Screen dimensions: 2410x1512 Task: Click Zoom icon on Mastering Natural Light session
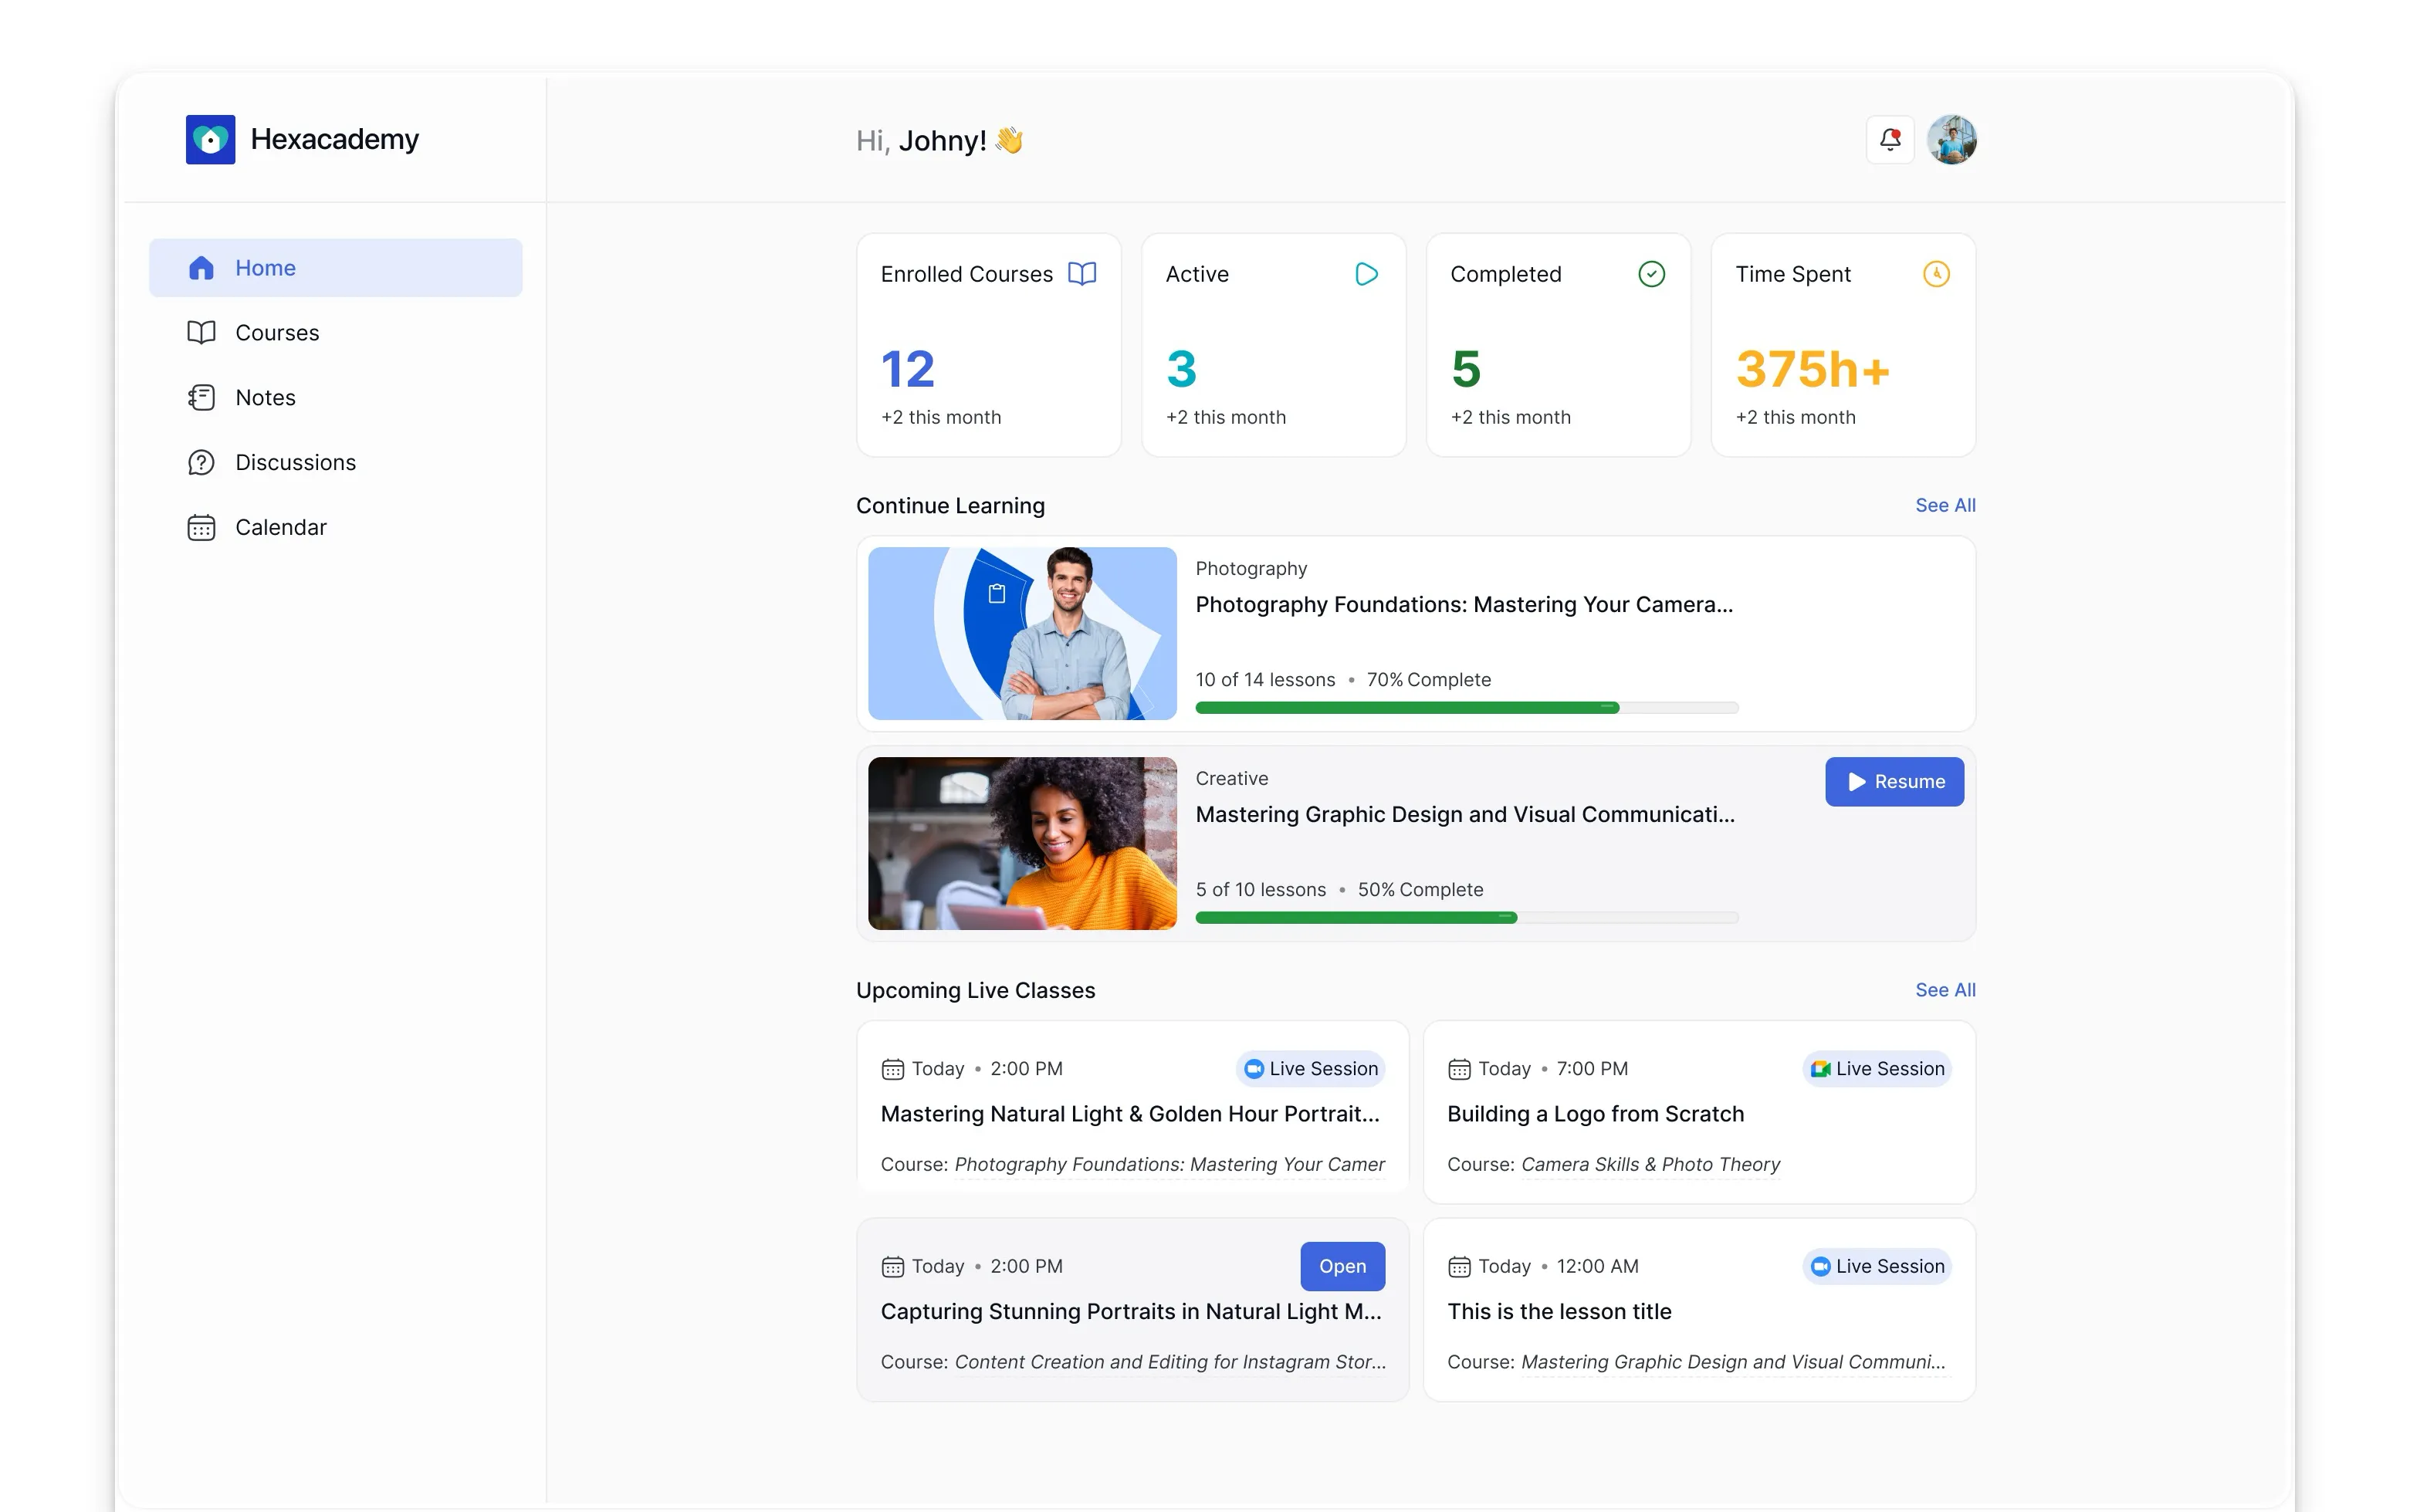click(1253, 1069)
